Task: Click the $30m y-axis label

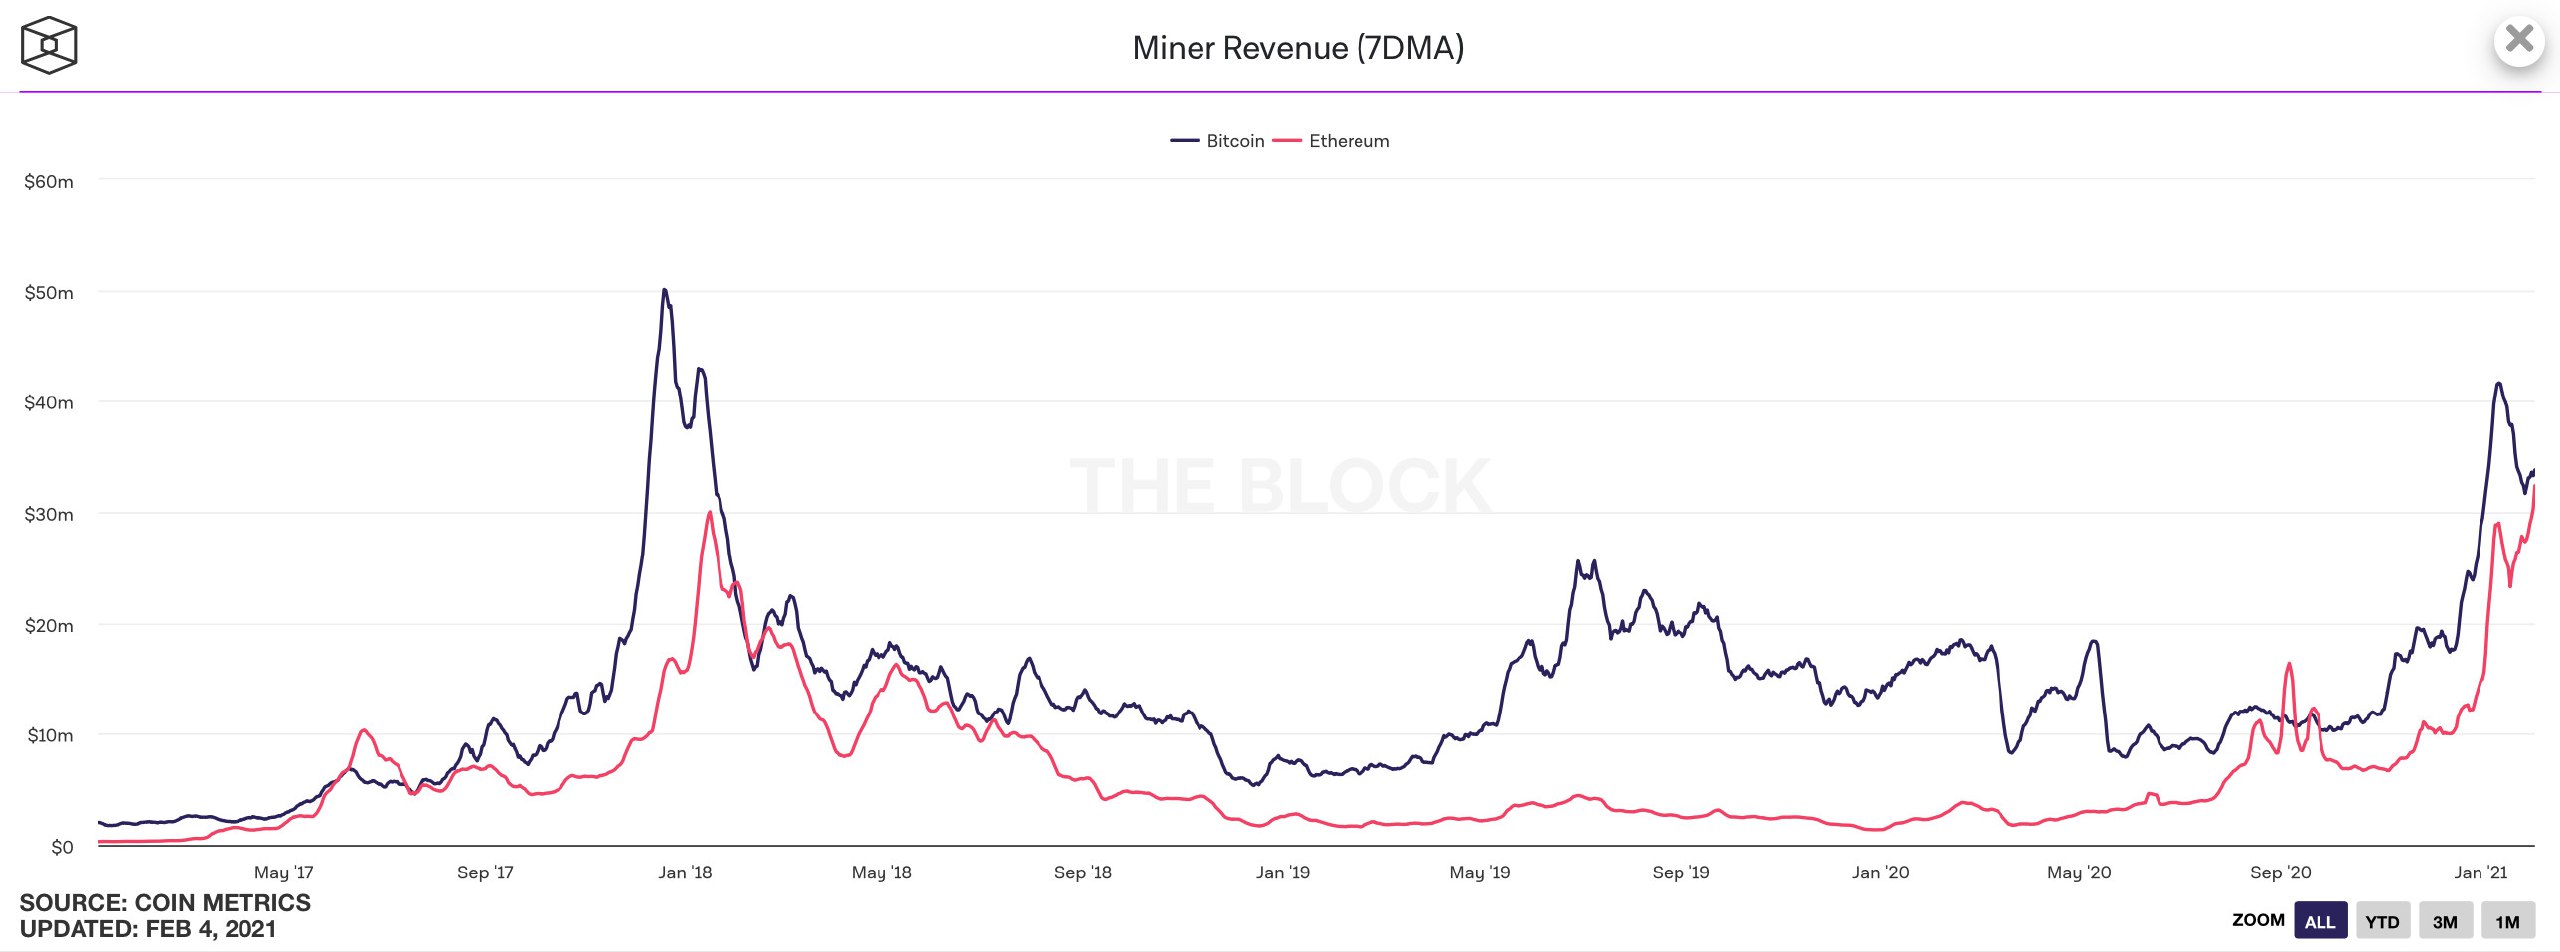Action: (x=49, y=515)
